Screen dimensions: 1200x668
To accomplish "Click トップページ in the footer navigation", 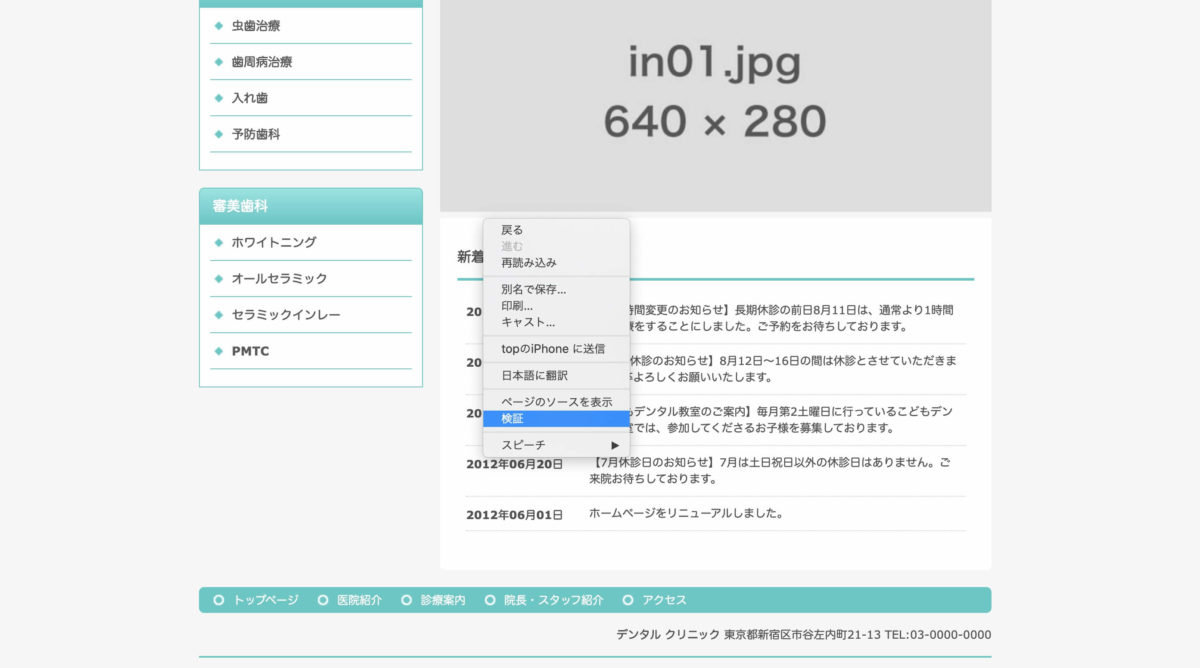I will 265,600.
